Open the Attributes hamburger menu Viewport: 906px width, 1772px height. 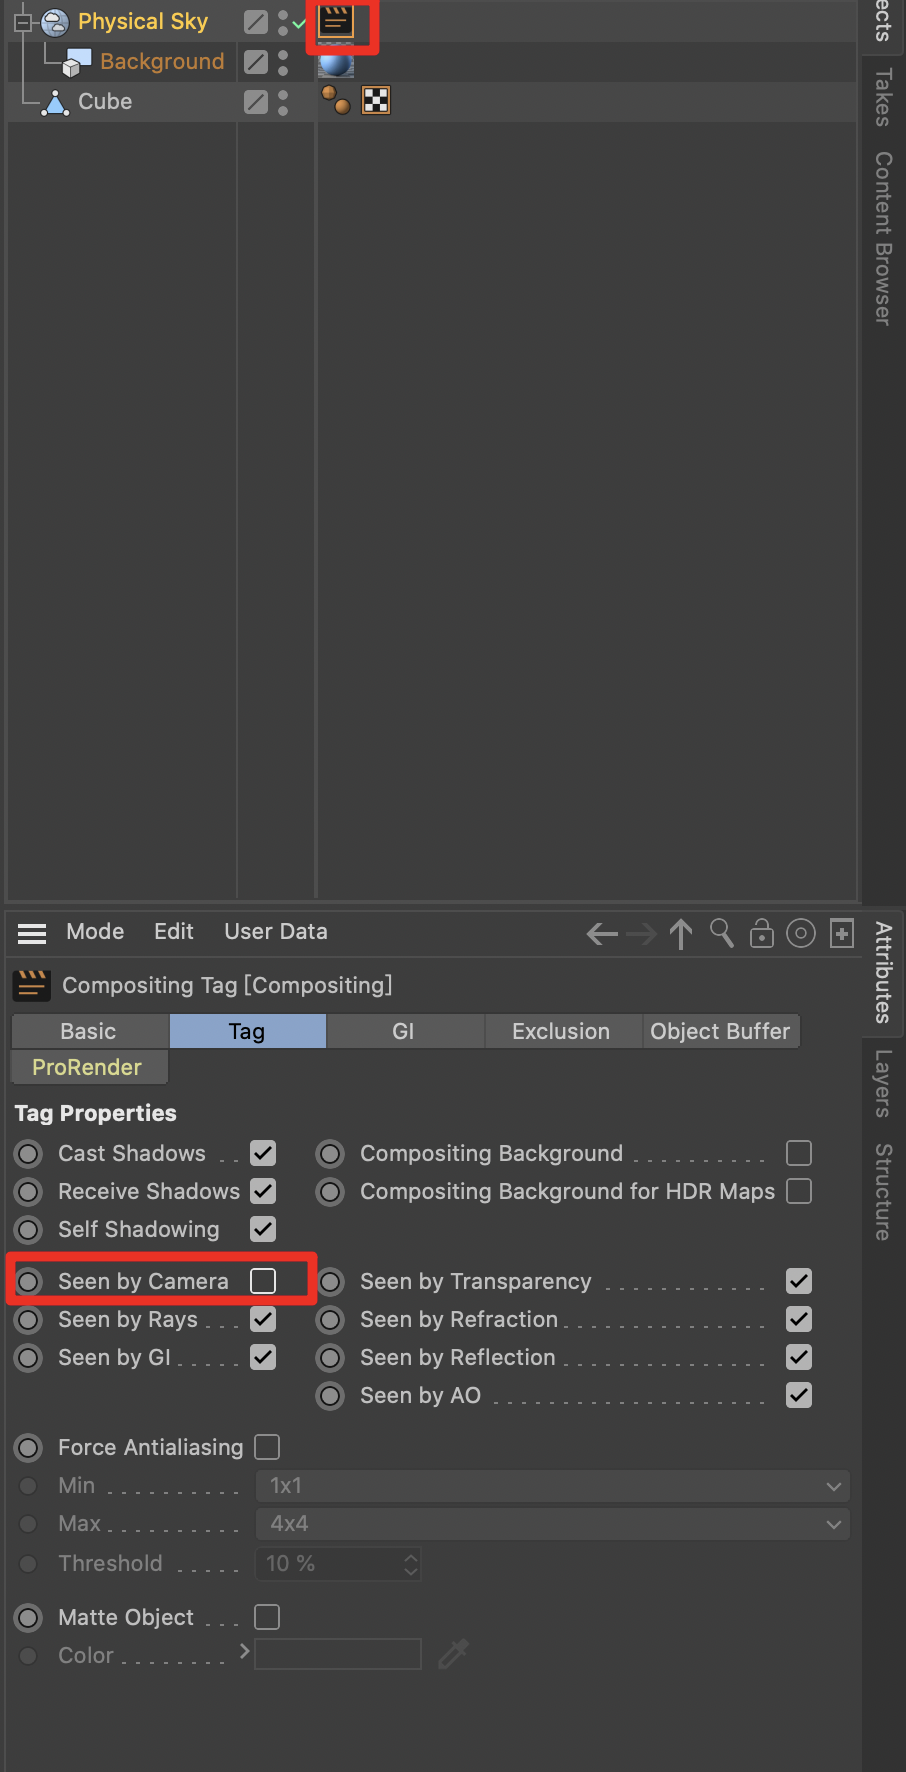click(32, 933)
